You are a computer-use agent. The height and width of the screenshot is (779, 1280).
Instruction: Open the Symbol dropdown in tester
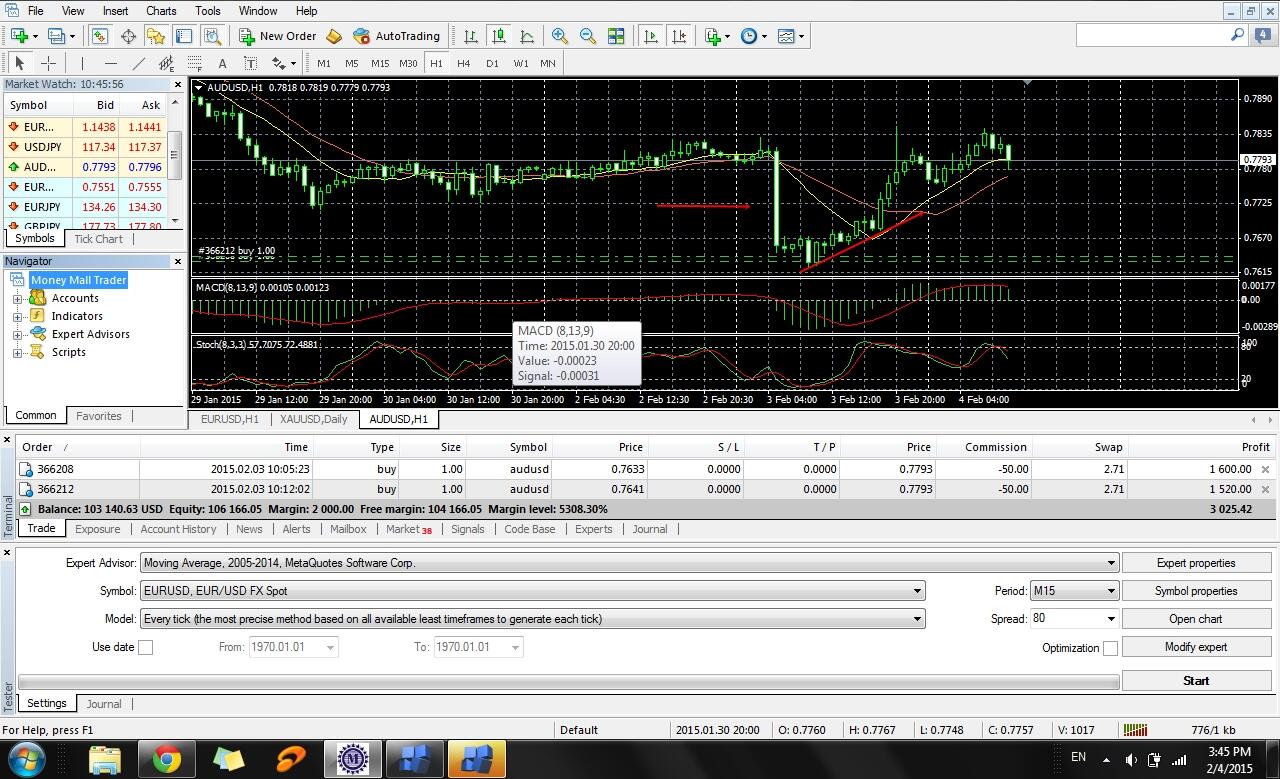[917, 591]
